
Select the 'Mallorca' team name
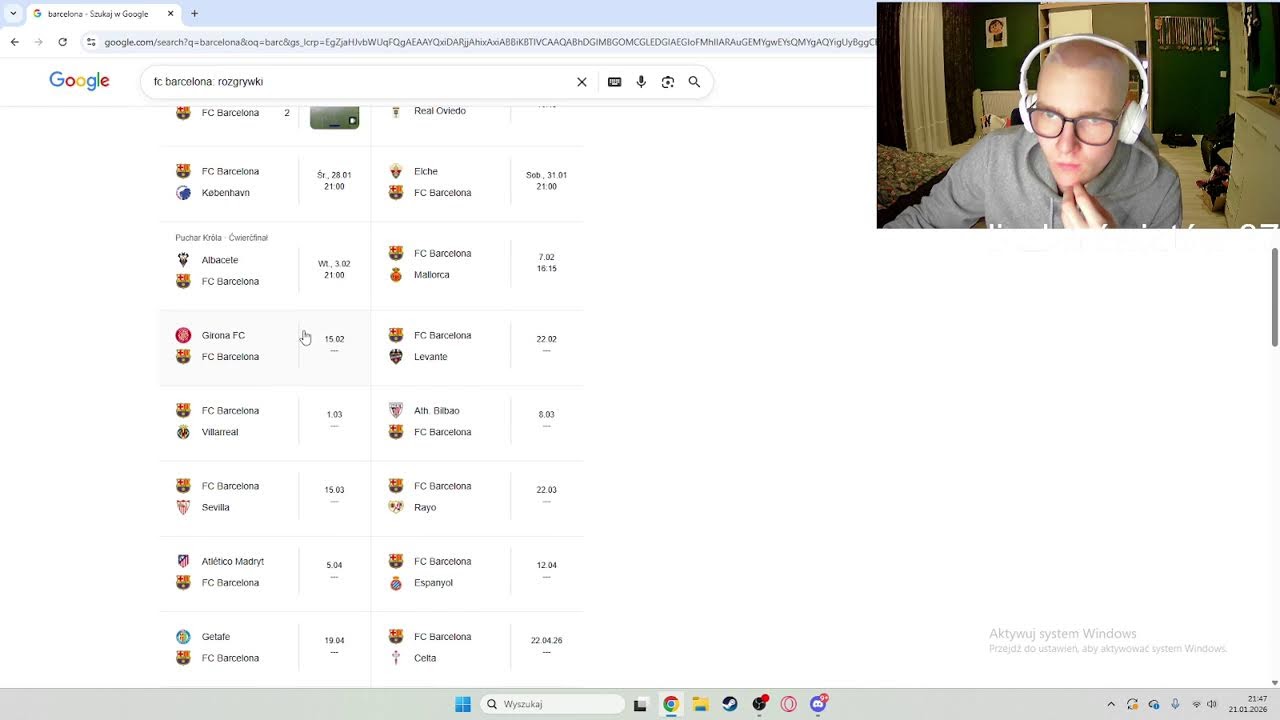[432, 275]
